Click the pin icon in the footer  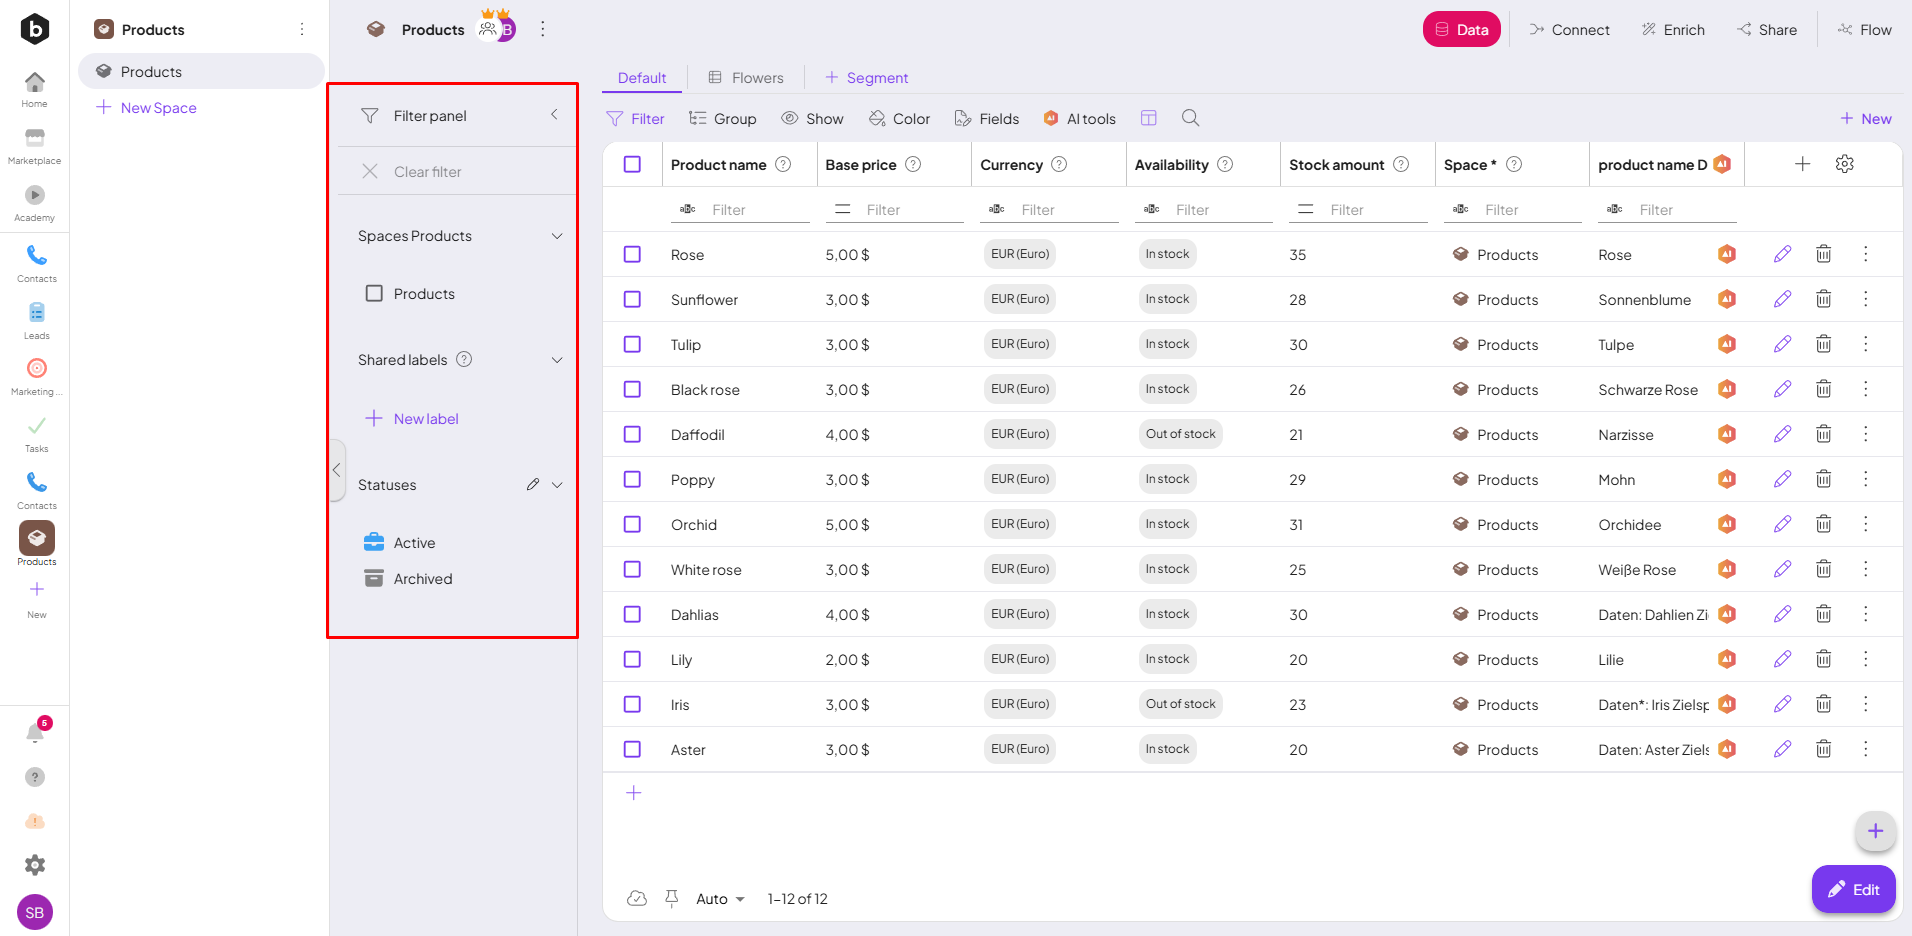[x=672, y=898]
